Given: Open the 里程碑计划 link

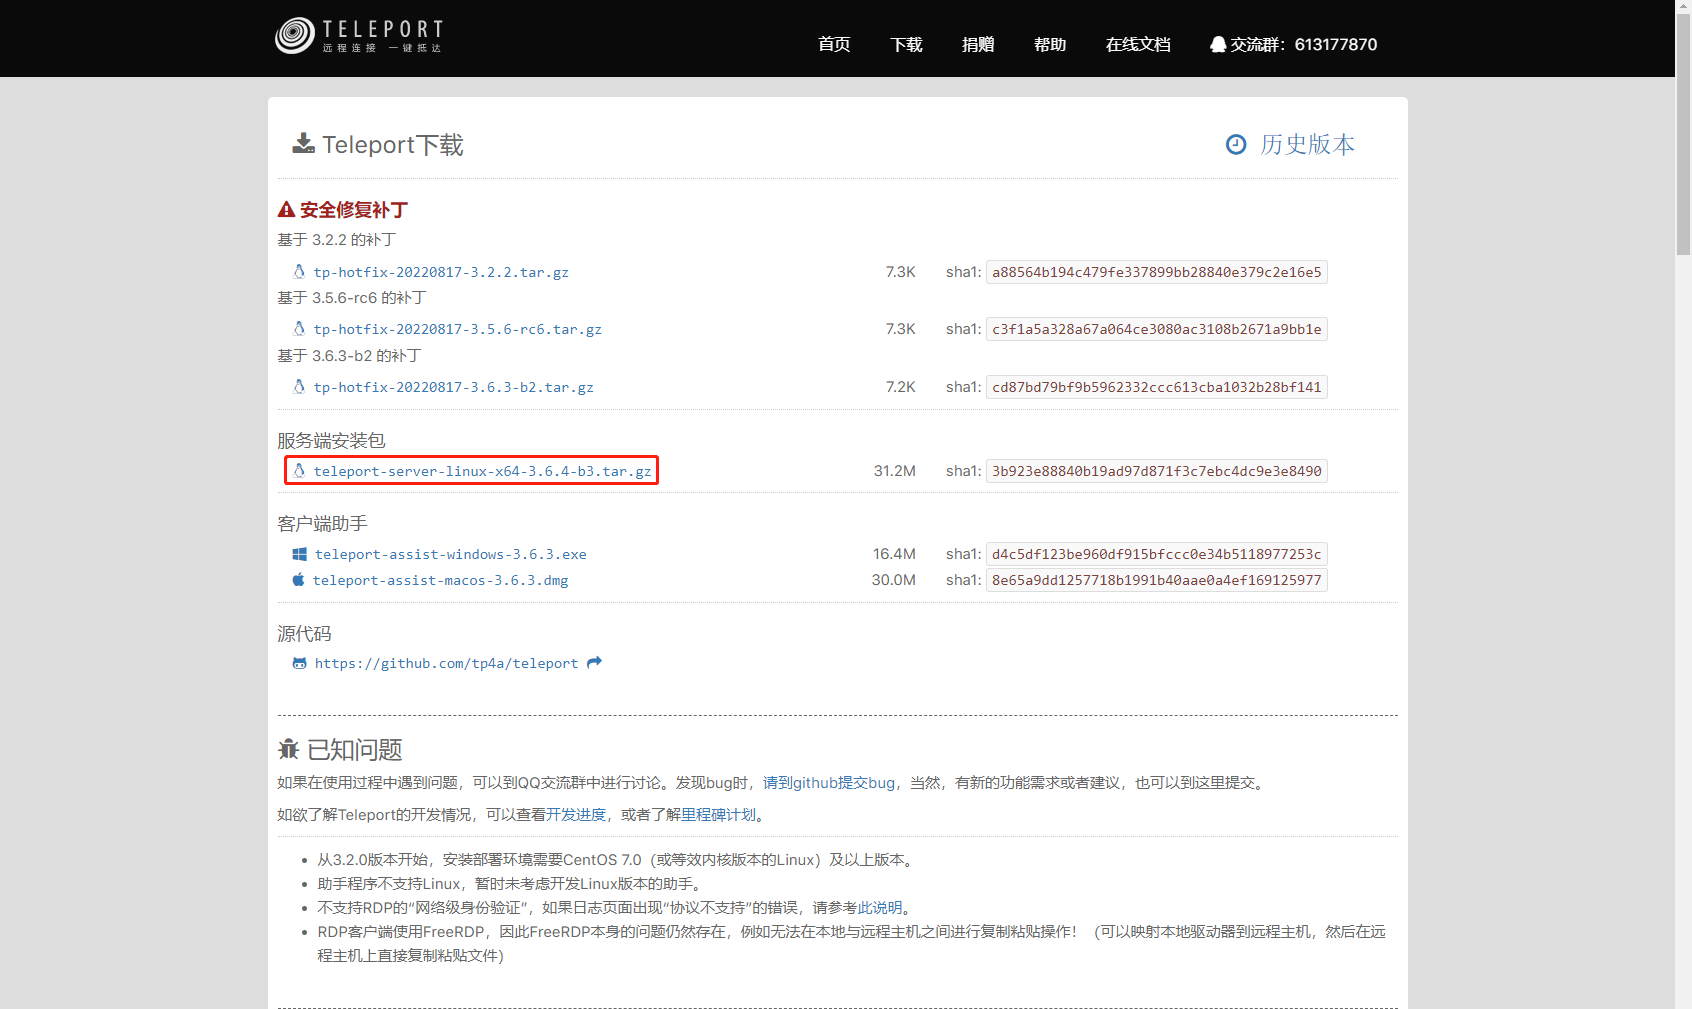Looking at the screenshot, I should 719,815.
